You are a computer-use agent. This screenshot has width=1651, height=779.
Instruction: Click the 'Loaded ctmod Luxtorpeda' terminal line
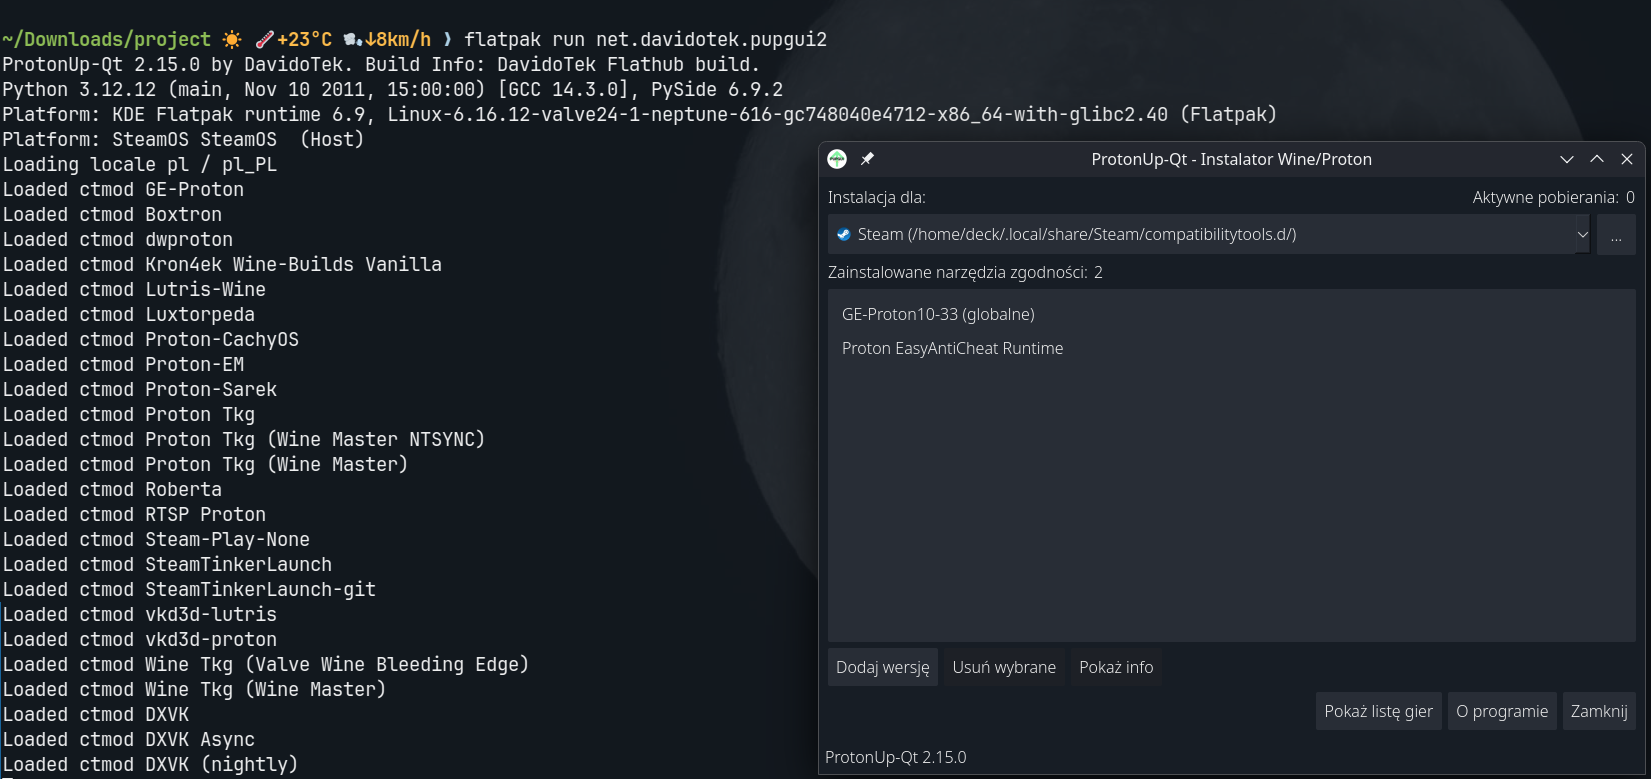tap(129, 315)
